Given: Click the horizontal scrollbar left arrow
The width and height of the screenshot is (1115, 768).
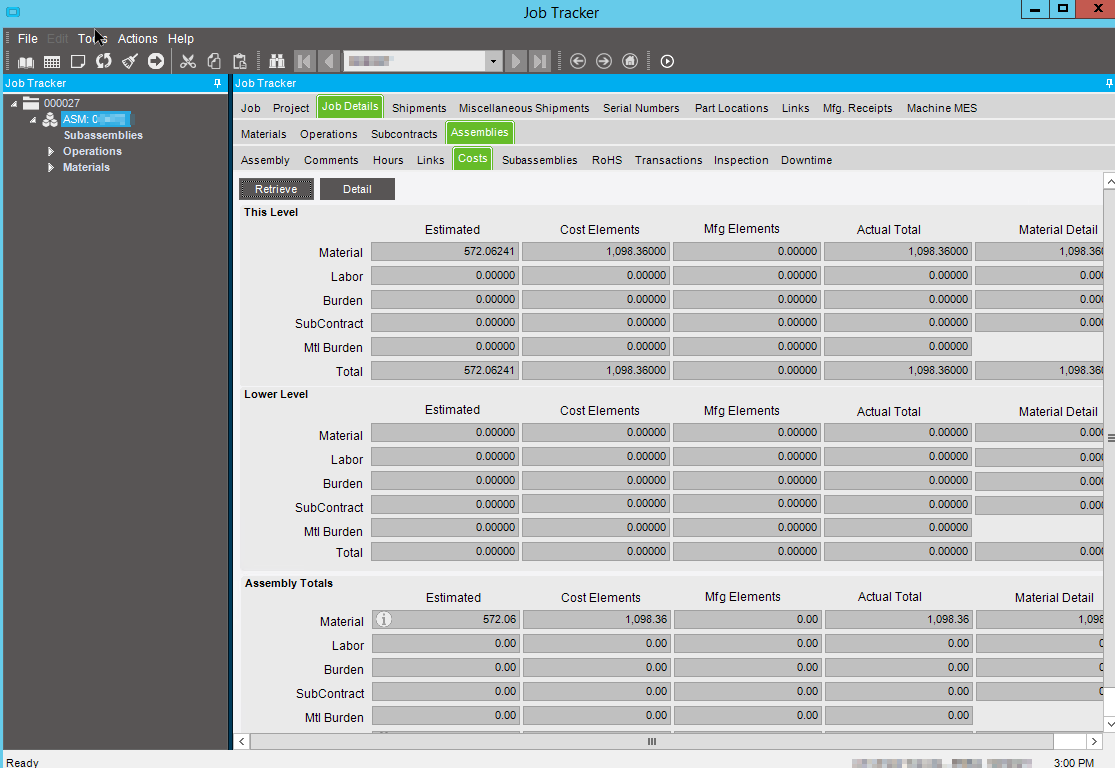Looking at the screenshot, I should (242, 742).
